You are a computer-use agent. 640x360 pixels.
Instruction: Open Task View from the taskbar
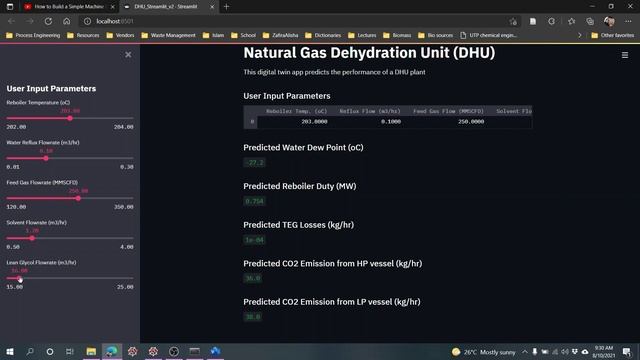(70, 351)
